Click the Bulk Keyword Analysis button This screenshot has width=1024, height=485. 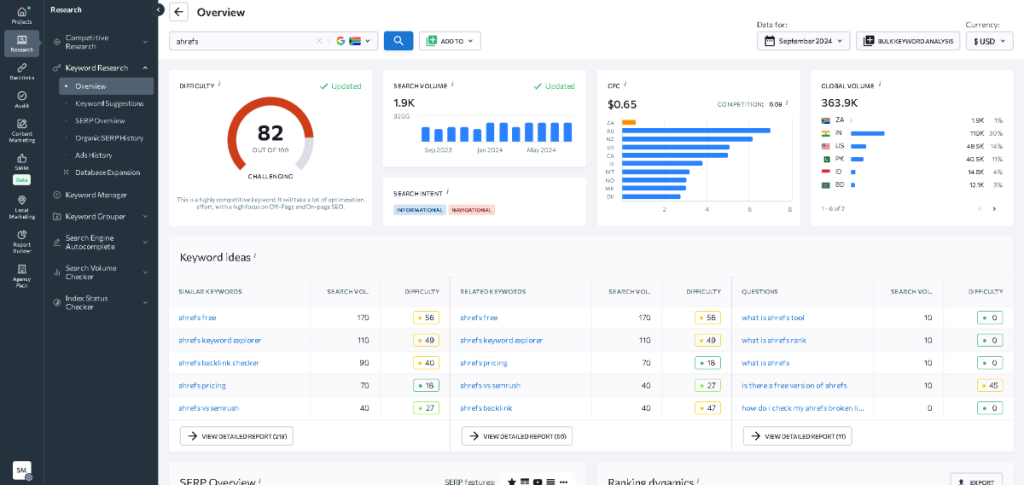(x=908, y=40)
